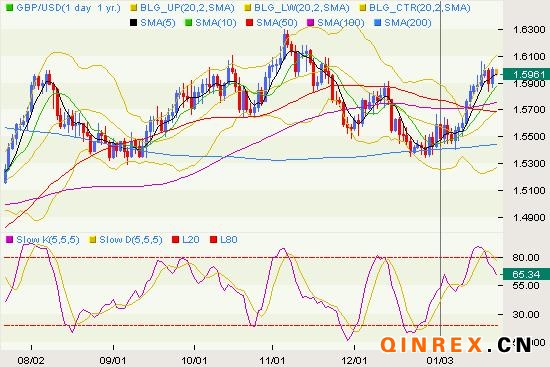Click the red SMA(50) legend square
550x367 pixels.
[x=249, y=23]
